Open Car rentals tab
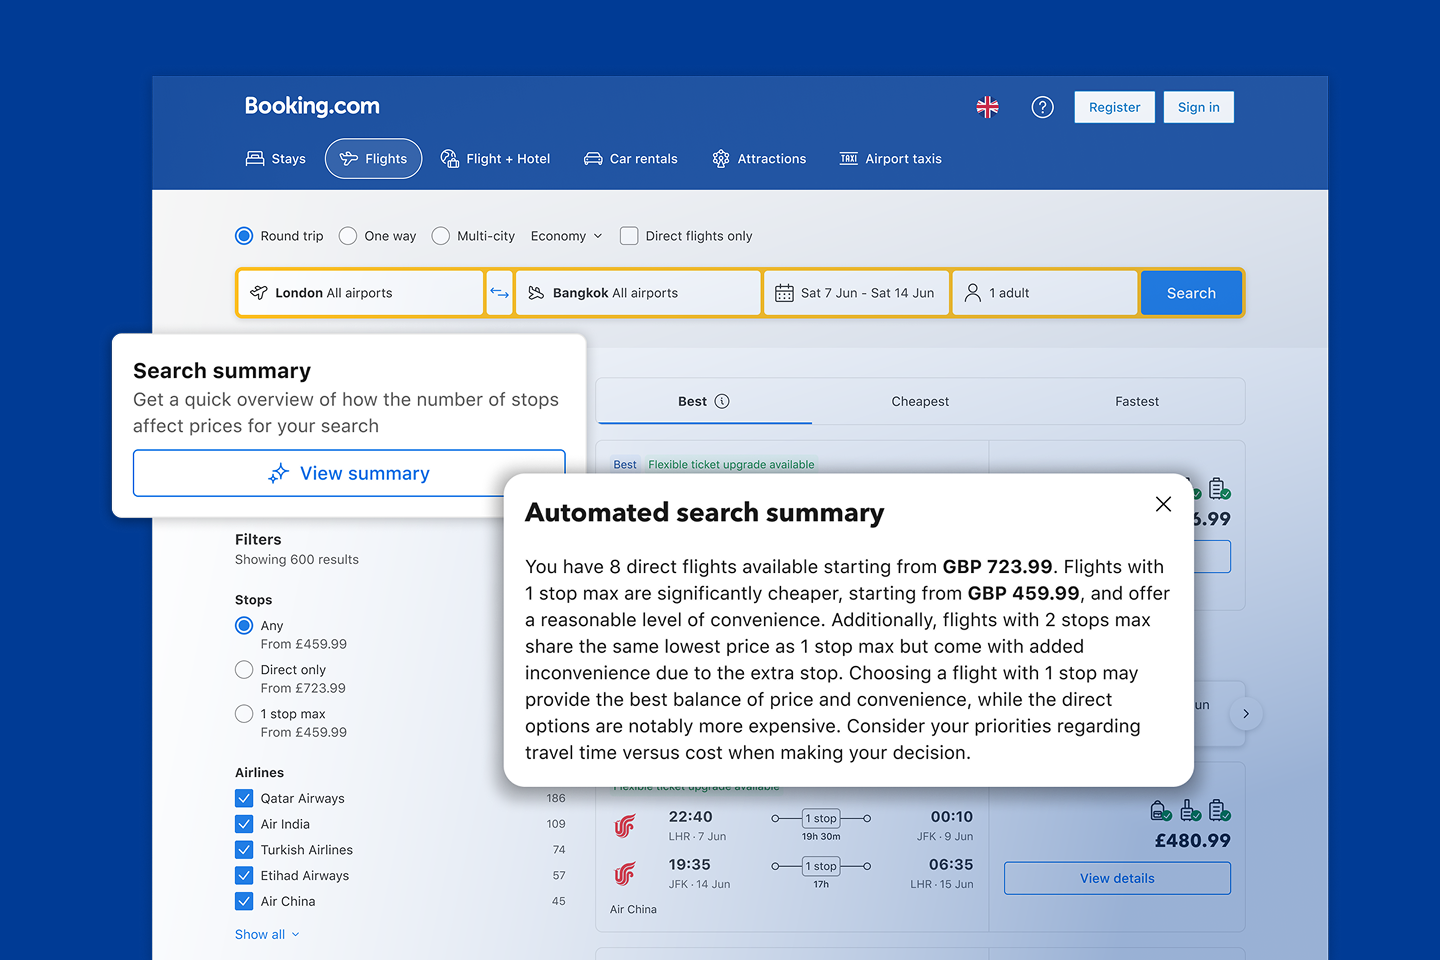The image size is (1440, 960). [631, 159]
